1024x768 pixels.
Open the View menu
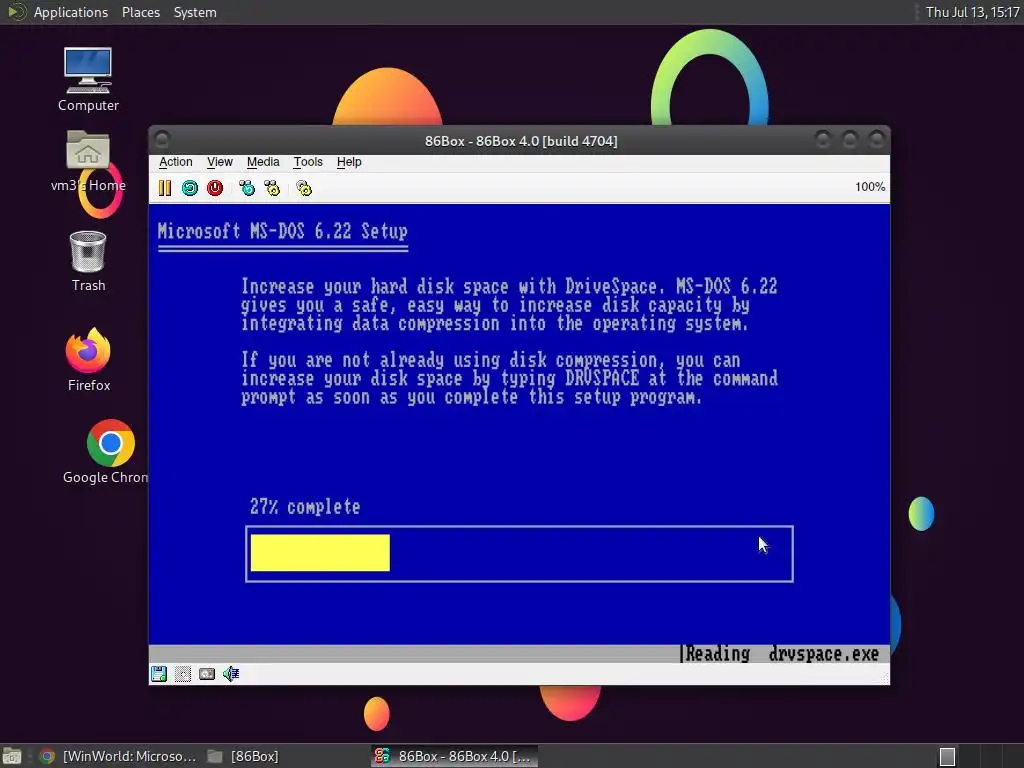point(219,162)
